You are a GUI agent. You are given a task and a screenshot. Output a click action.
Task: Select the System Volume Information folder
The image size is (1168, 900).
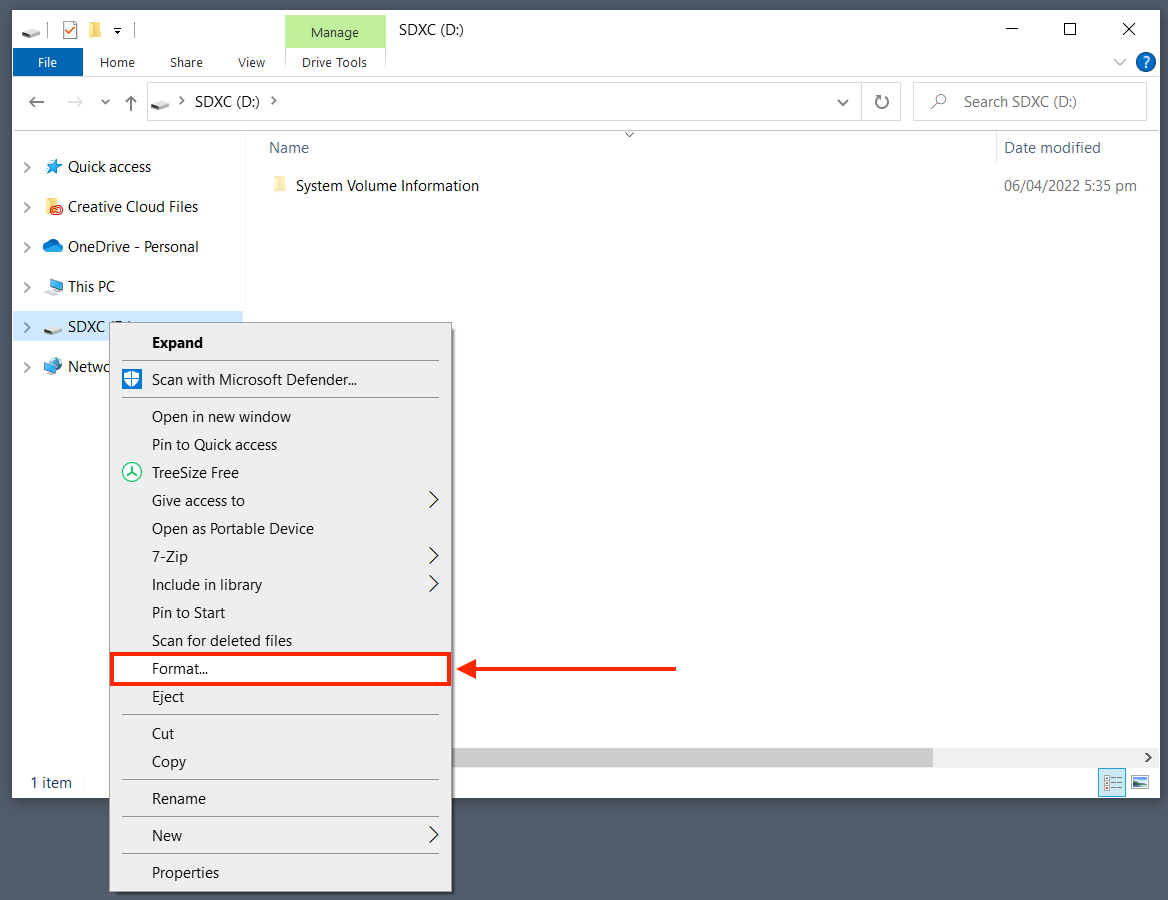point(387,186)
